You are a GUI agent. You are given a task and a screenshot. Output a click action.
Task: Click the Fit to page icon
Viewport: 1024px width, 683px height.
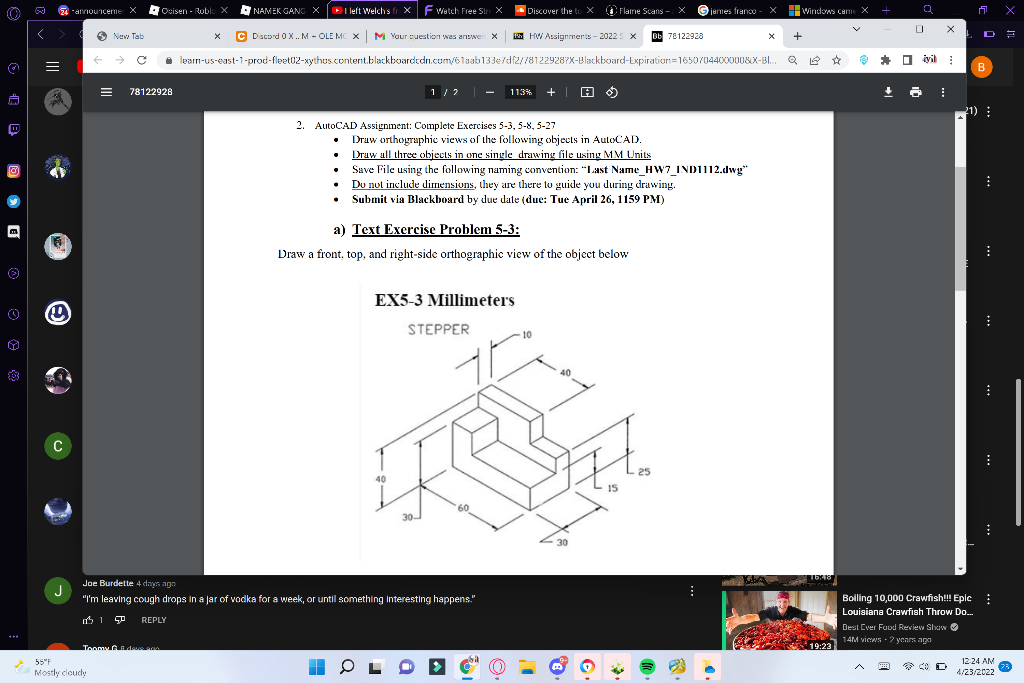(587, 92)
